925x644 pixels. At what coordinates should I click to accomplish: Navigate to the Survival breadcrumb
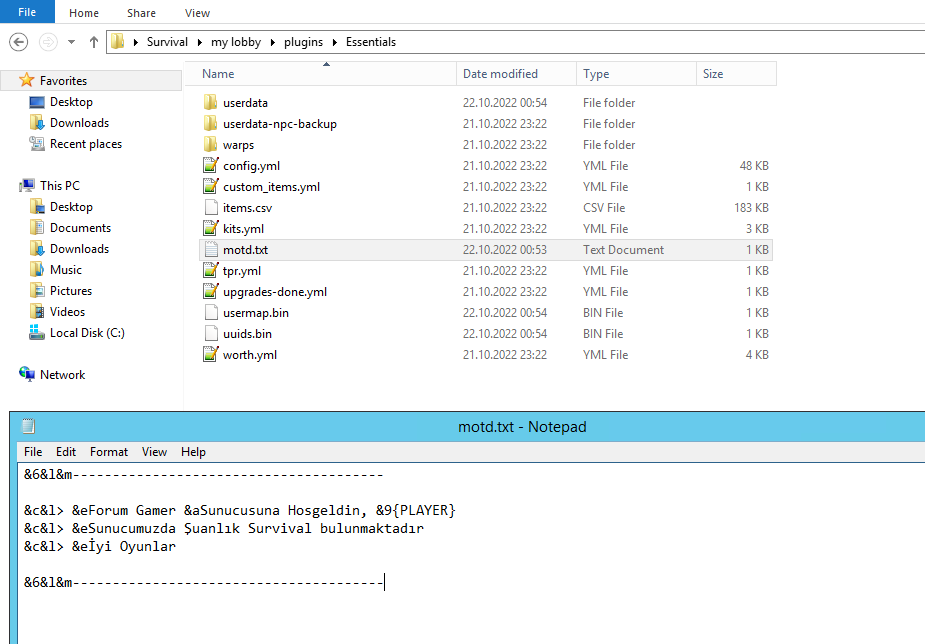coord(167,42)
